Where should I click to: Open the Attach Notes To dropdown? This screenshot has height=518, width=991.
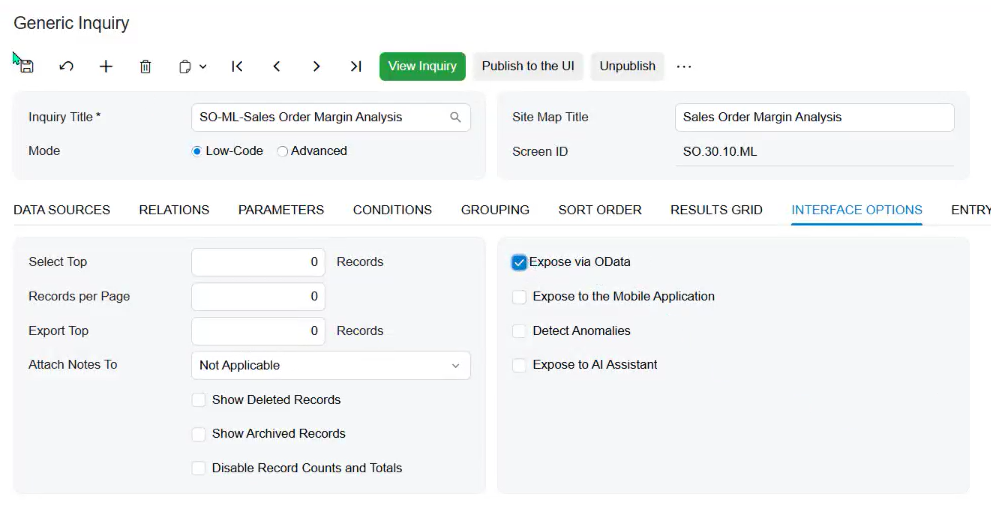pos(331,365)
